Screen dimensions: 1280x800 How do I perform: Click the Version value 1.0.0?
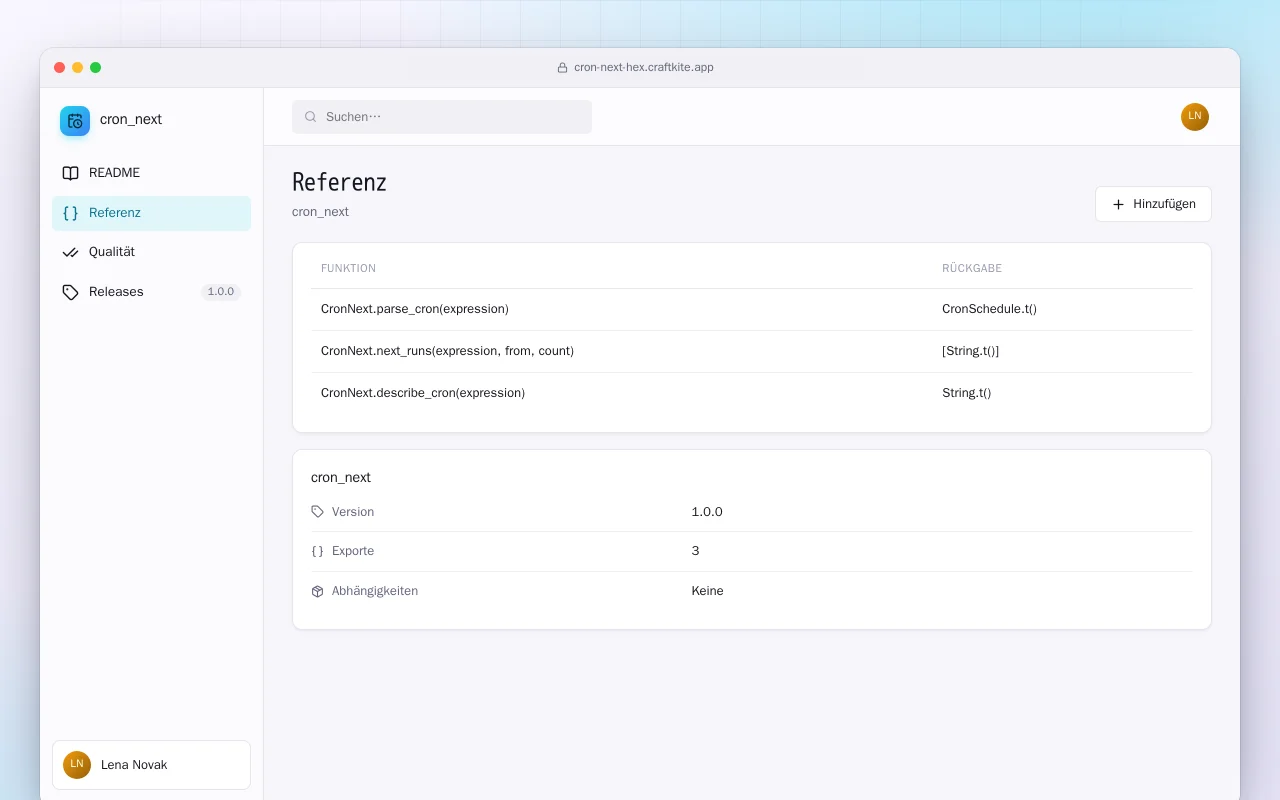(707, 512)
